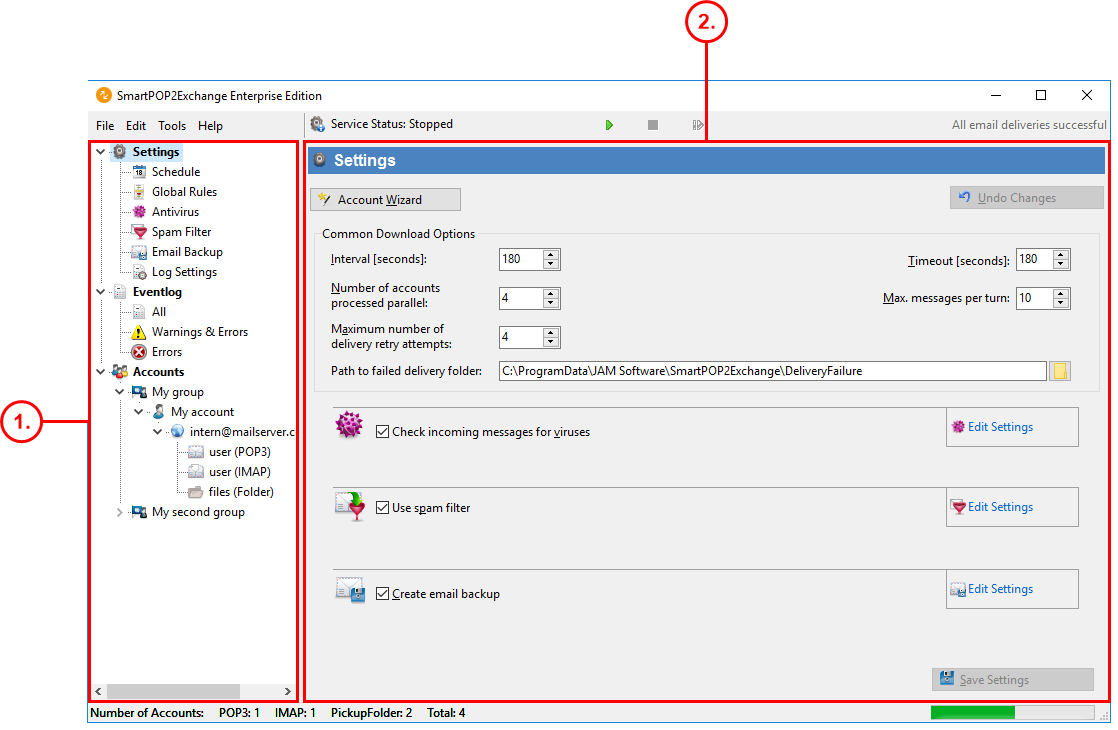Collapse the Settings tree node
This screenshot has width=1118, height=730.
pyautogui.click(x=101, y=152)
